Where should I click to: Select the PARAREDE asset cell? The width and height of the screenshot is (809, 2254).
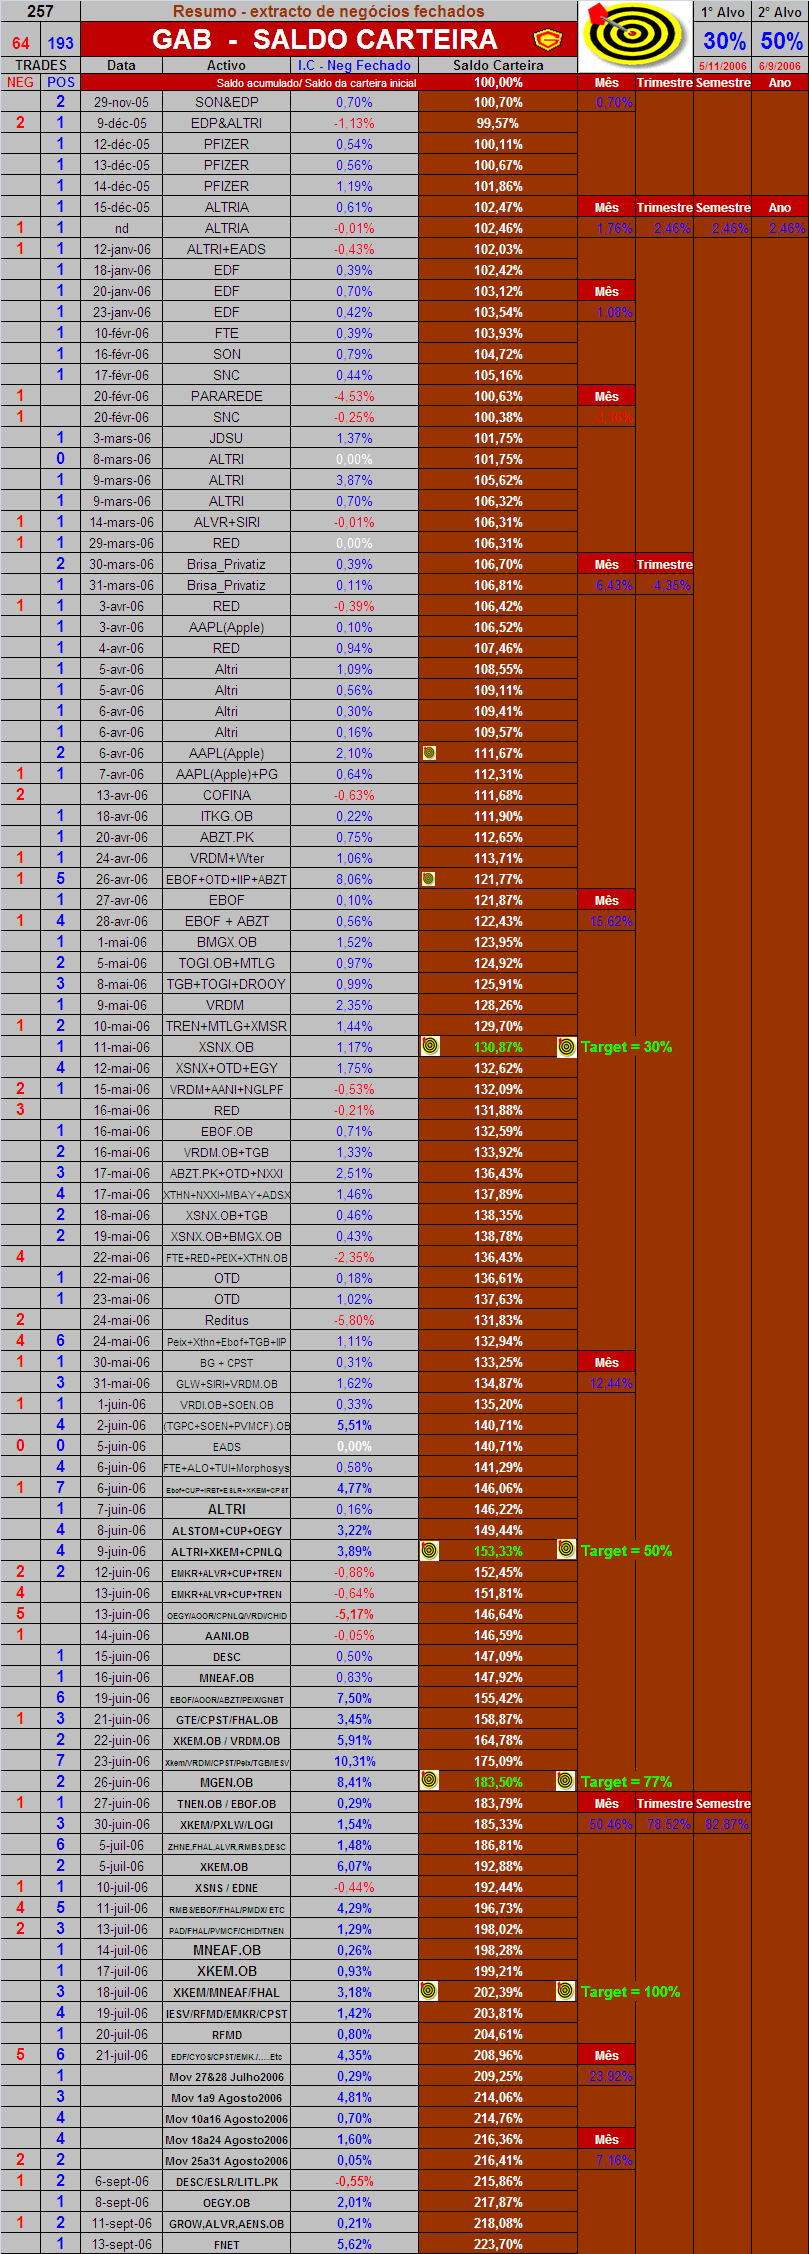point(226,396)
